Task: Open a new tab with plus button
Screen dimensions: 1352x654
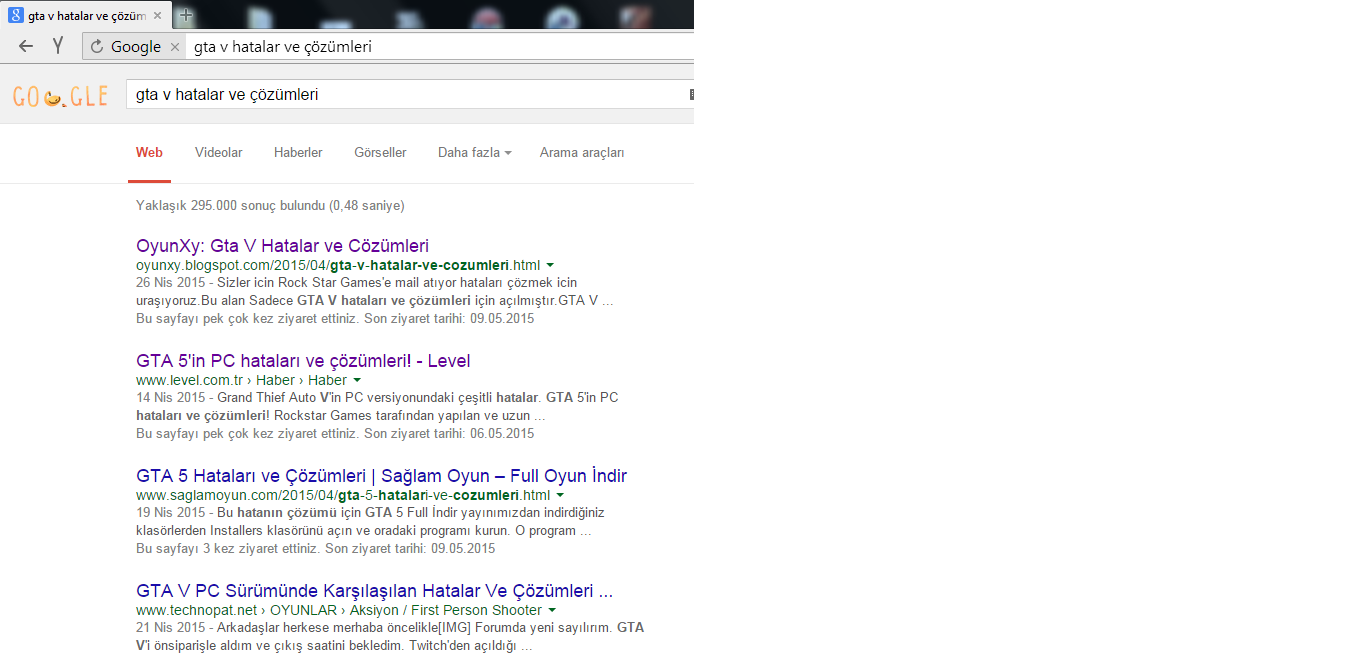Action: (185, 16)
